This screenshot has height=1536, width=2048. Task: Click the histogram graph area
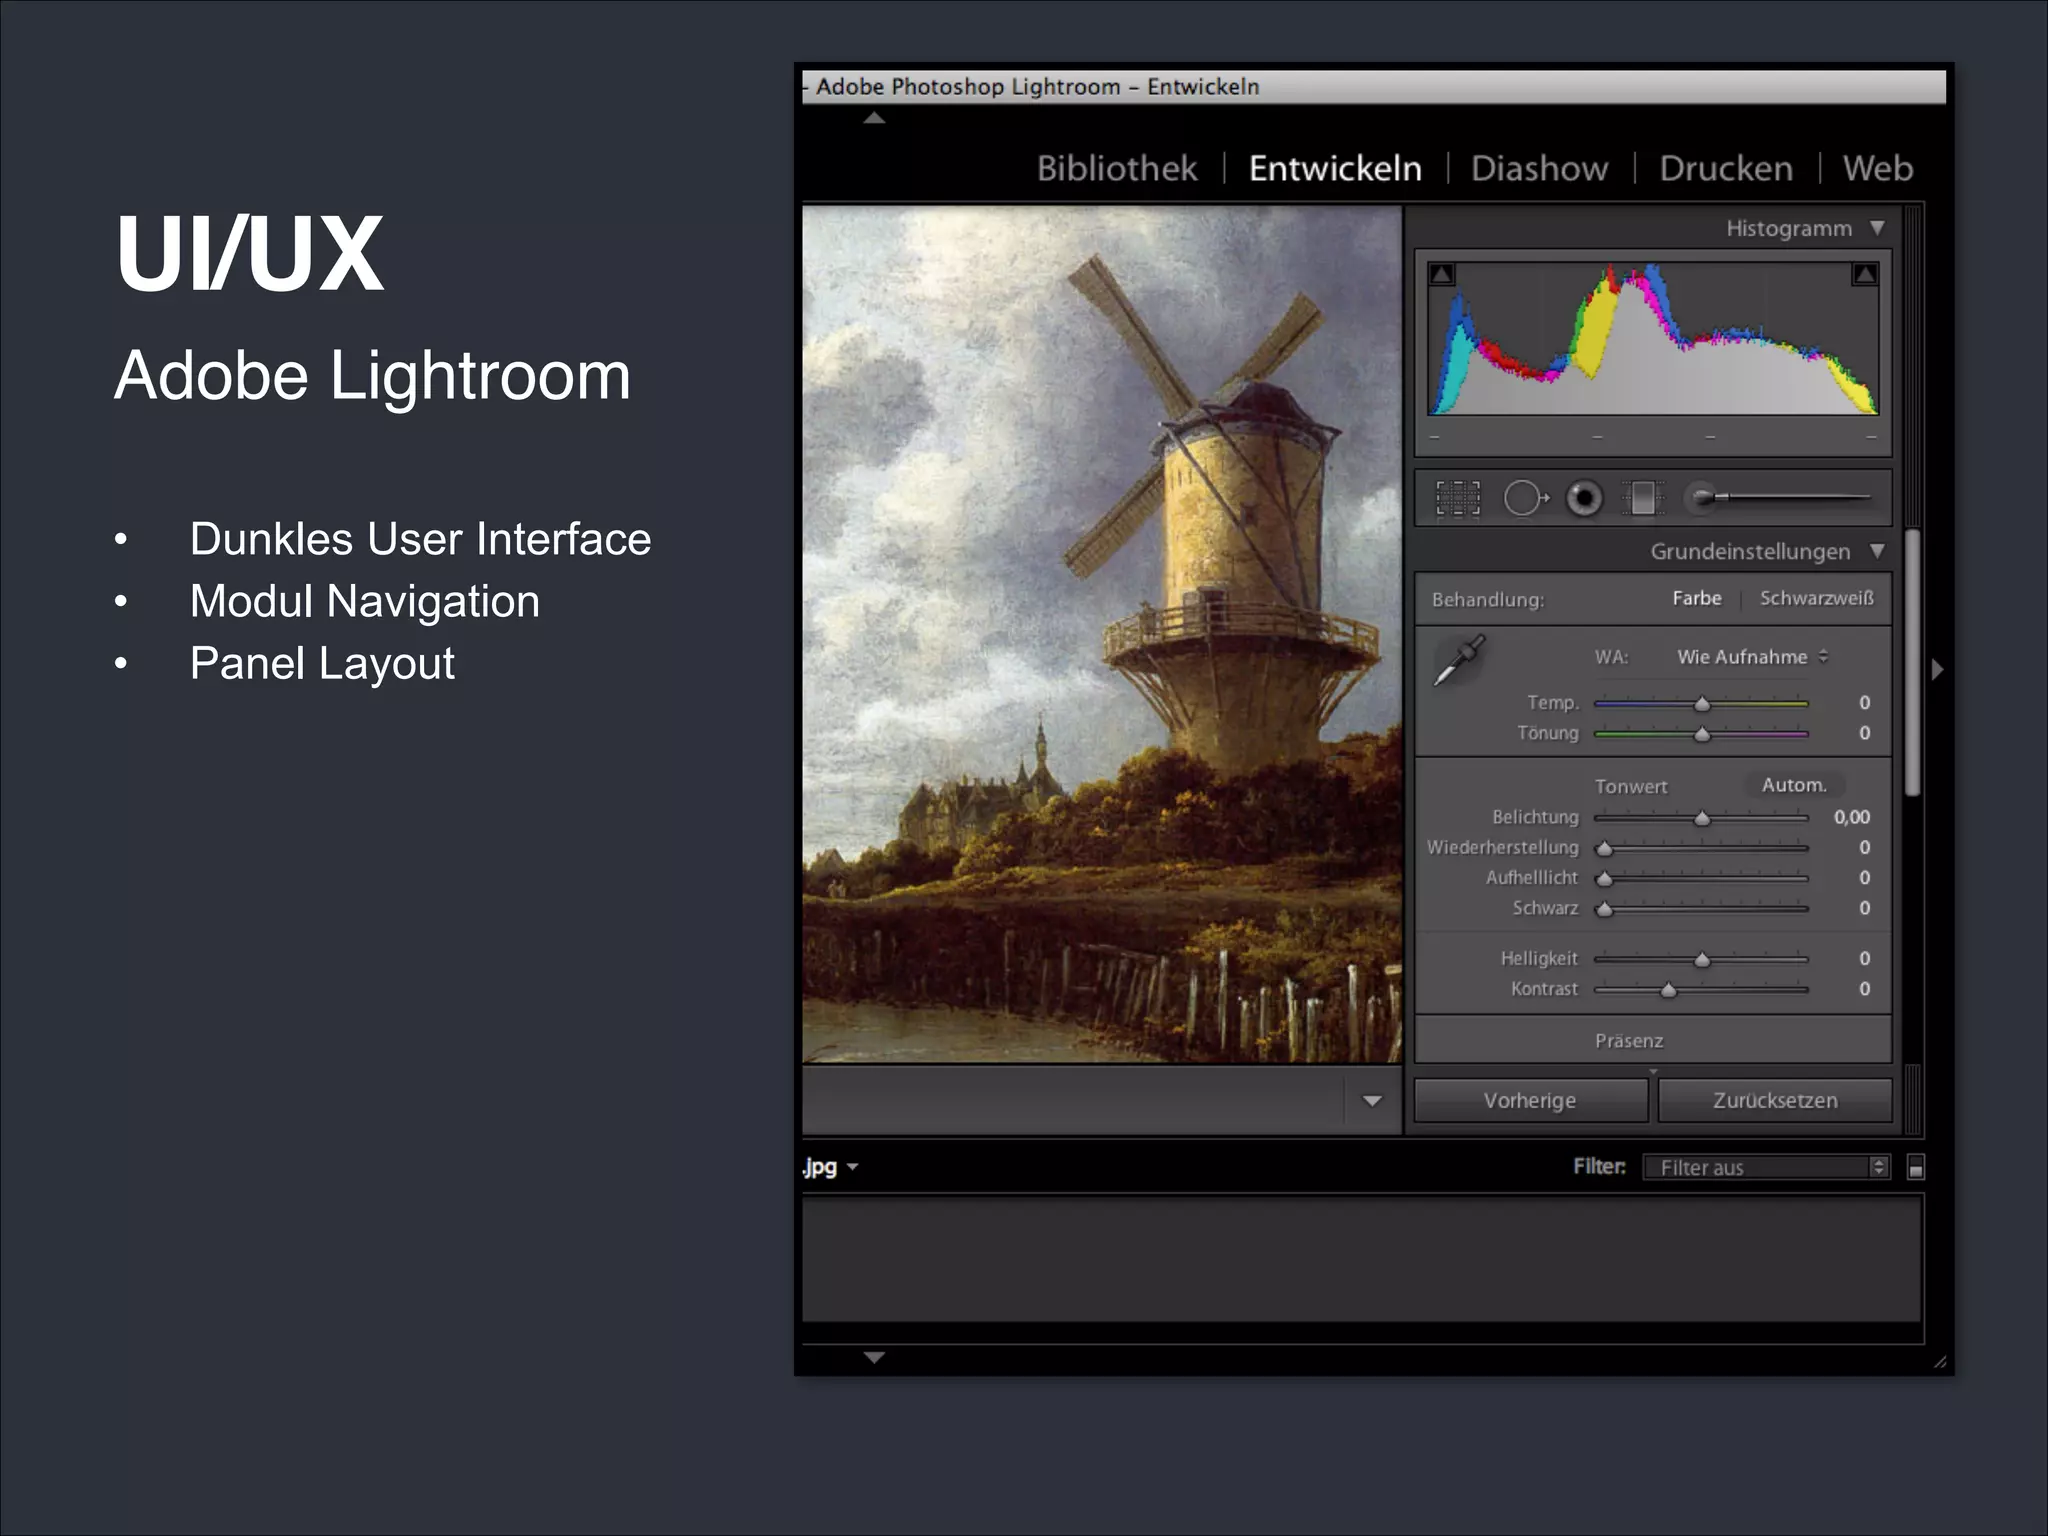click(1653, 338)
